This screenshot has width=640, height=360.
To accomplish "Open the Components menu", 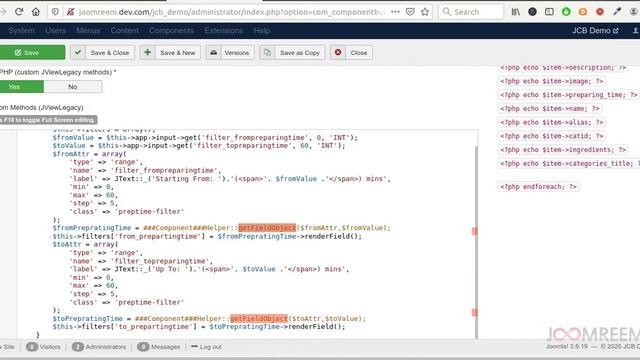I will click(171, 31).
